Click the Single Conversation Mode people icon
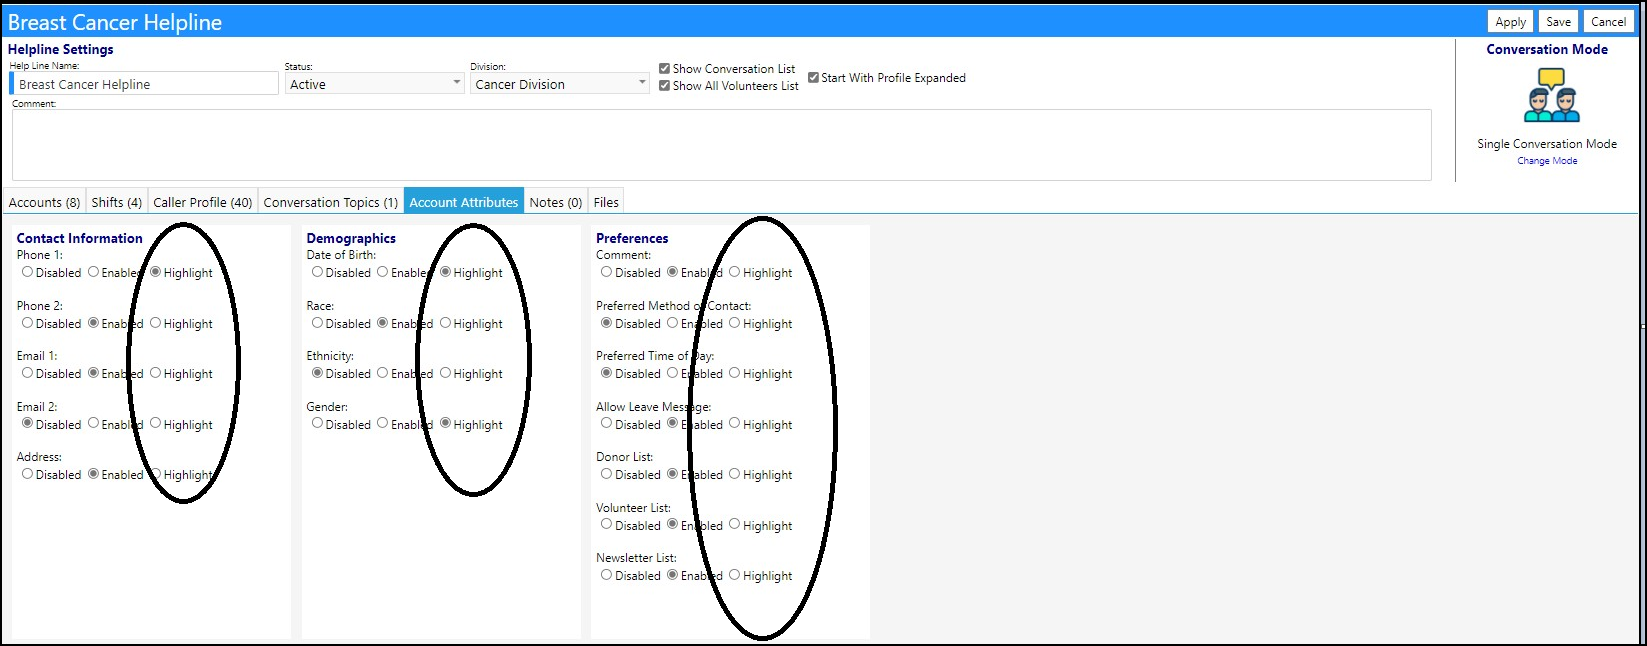The width and height of the screenshot is (1647, 646). tap(1551, 95)
